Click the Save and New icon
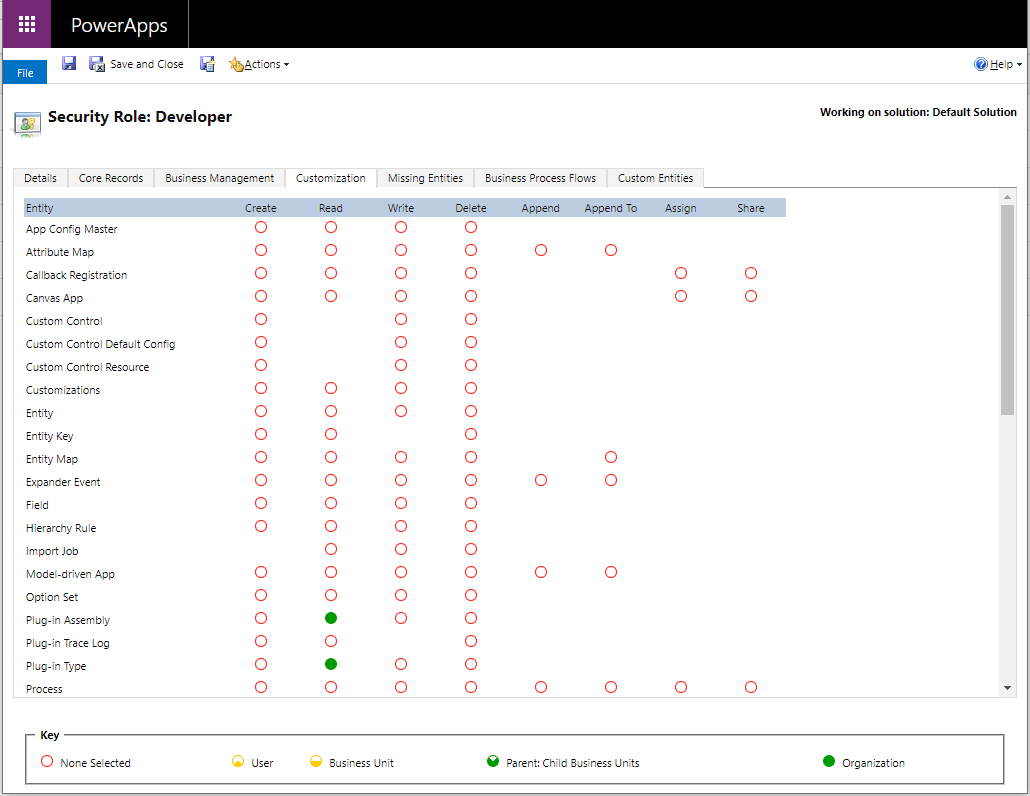Screen dimensions: 1030x796 pyautogui.click(x=208, y=64)
